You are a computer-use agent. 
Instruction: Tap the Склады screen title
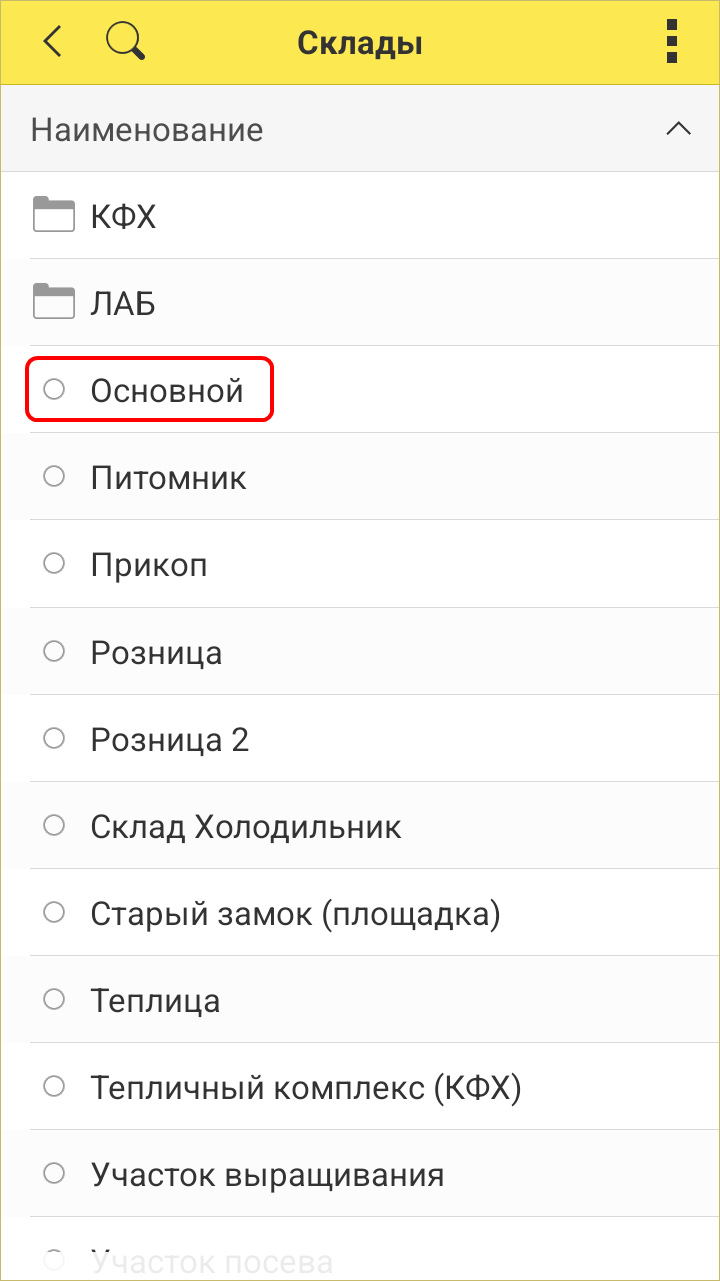[x=360, y=44]
